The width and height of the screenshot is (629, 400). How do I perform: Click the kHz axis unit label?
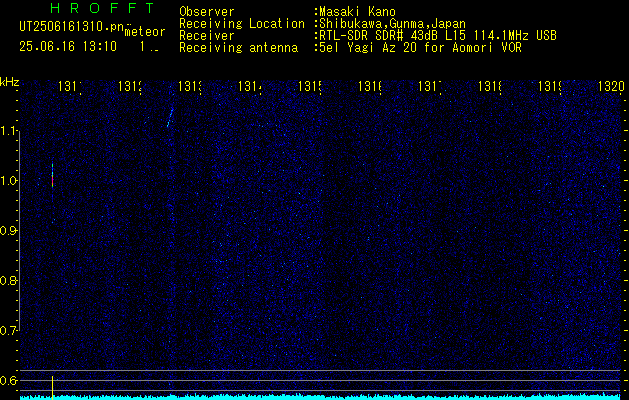10,82
